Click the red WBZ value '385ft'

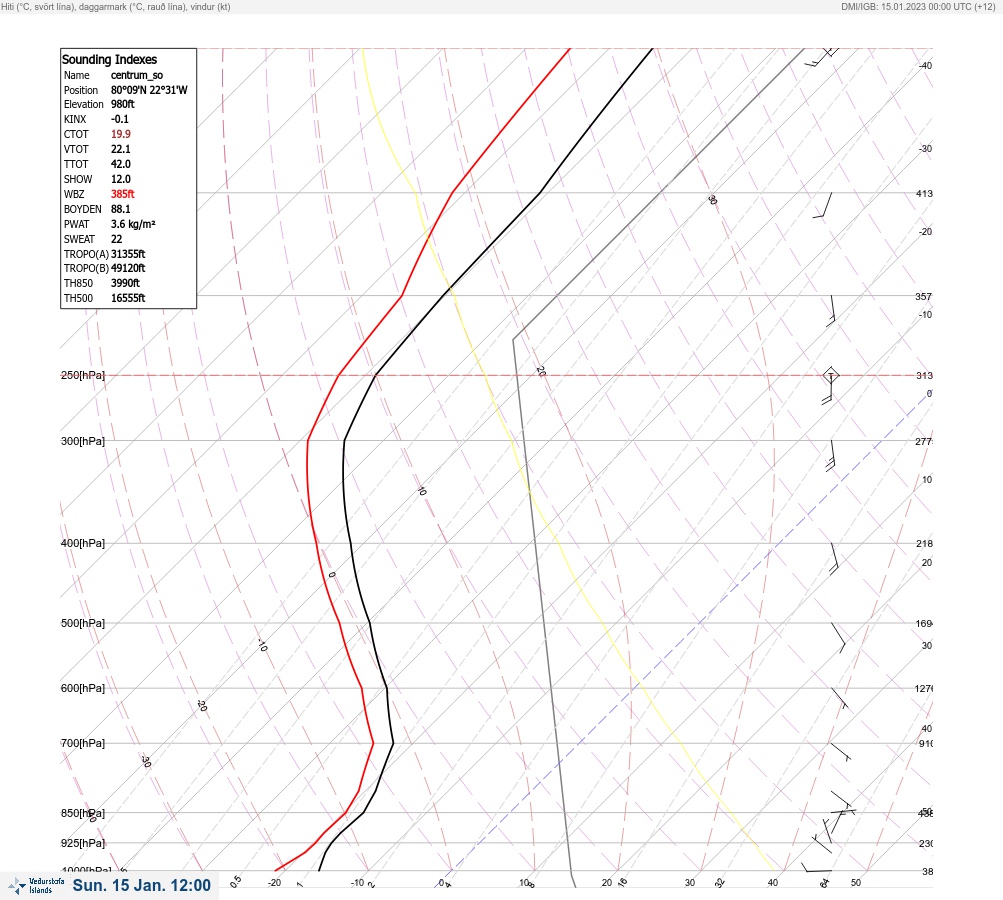tap(123, 194)
